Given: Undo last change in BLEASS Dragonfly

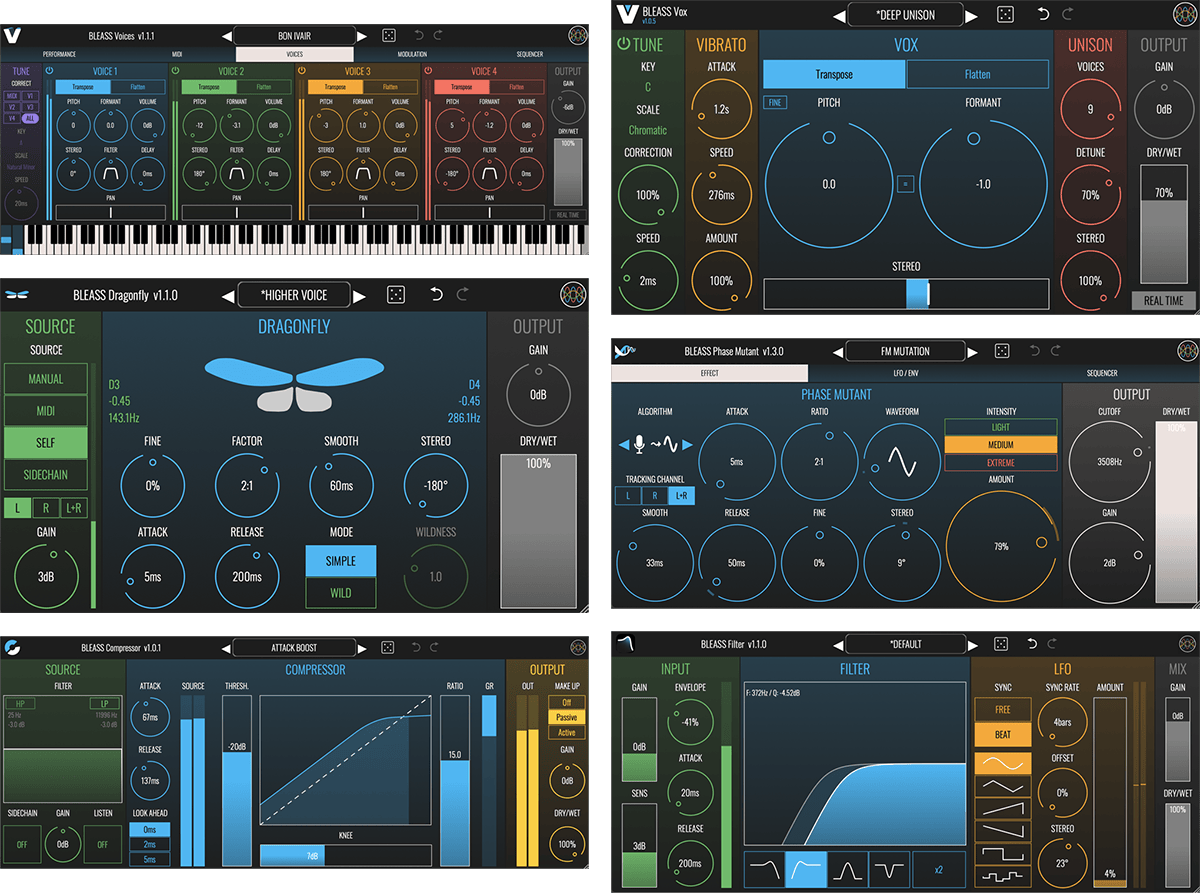Looking at the screenshot, I should tap(436, 294).
